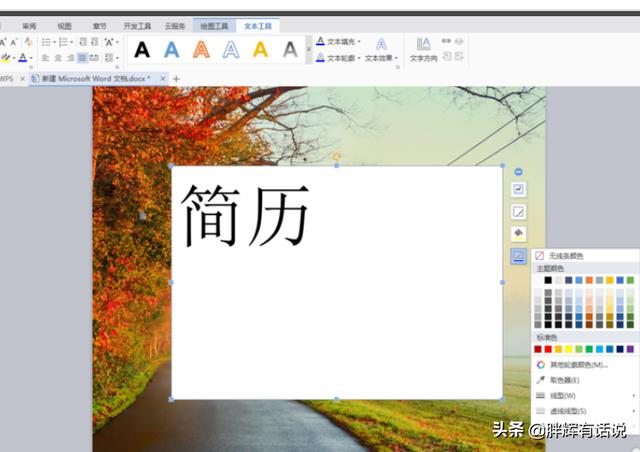The width and height of the screenshot is (640, 452).
Task: Click the shape fill bucket floating button
Action: coord(518,234)
